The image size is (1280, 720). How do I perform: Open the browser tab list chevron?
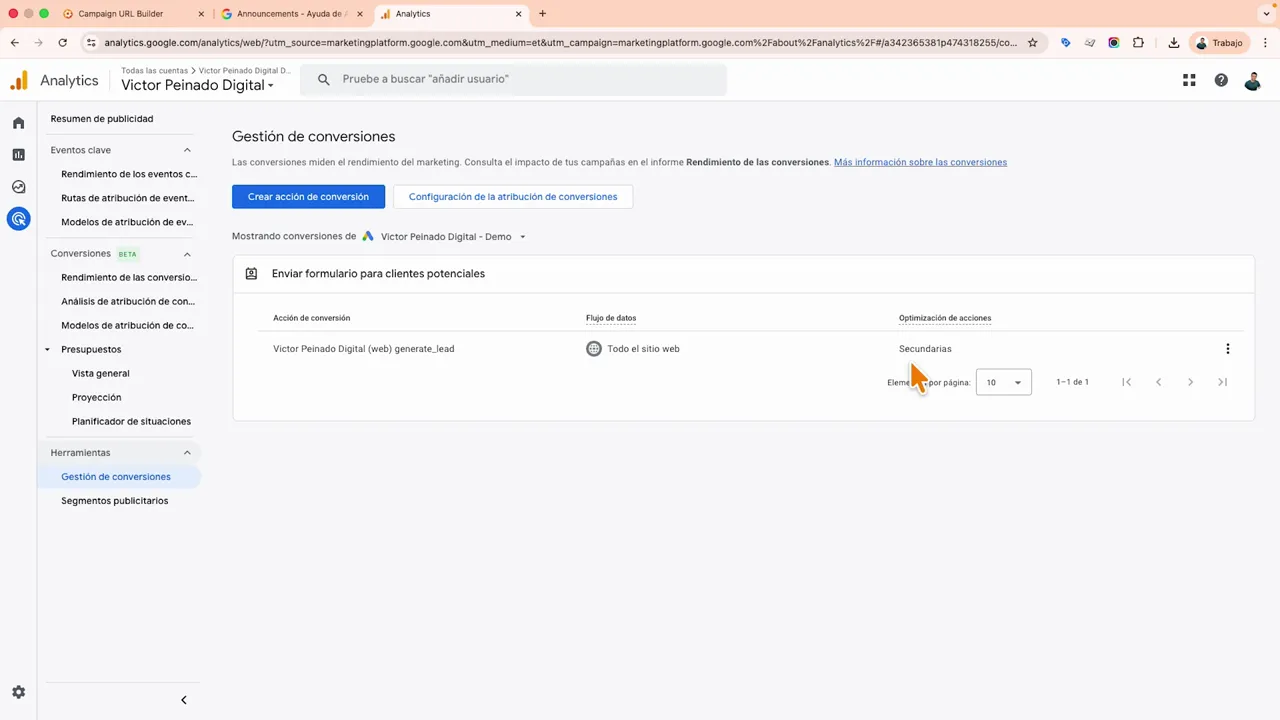click(1264, 14)
